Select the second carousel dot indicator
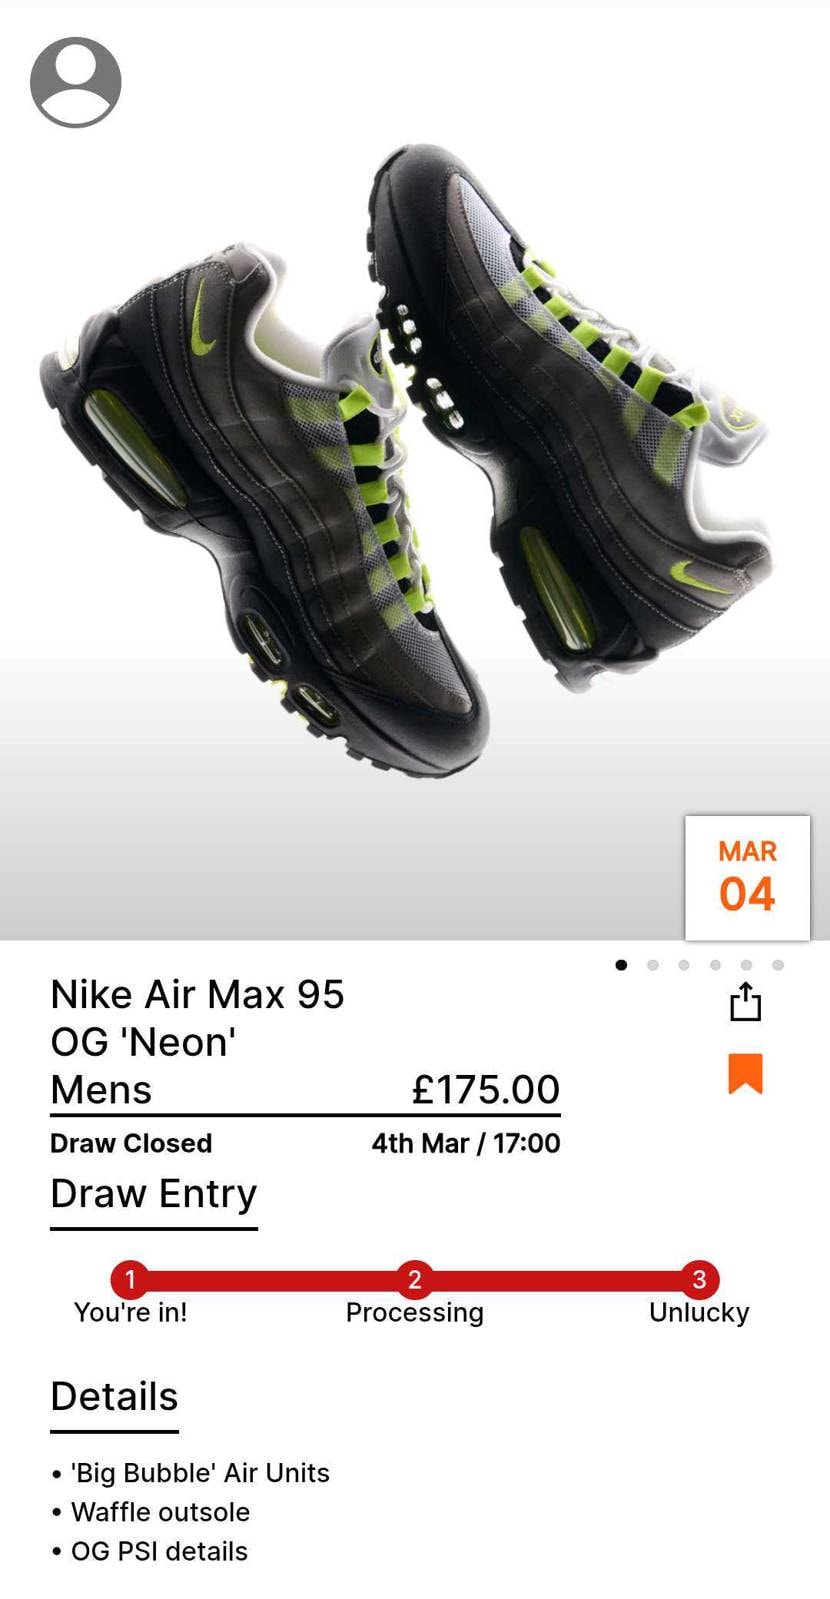This screenshot has height=1599, width=830. tap(653, 965)
